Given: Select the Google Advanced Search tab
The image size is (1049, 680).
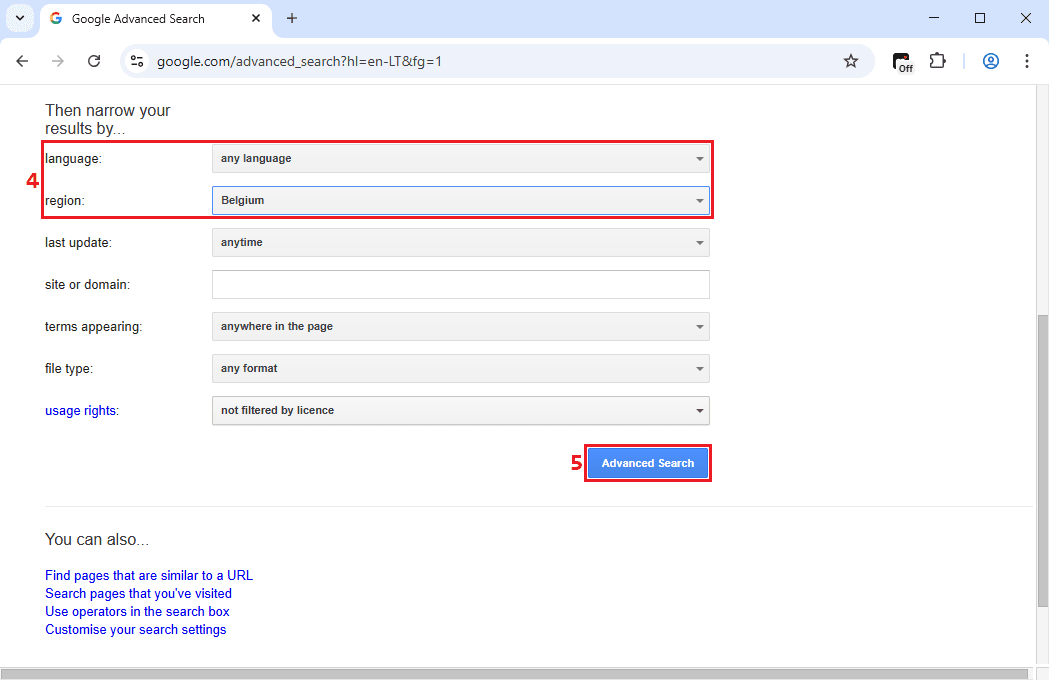Looking at the screenshot, I should coord(150,19).
